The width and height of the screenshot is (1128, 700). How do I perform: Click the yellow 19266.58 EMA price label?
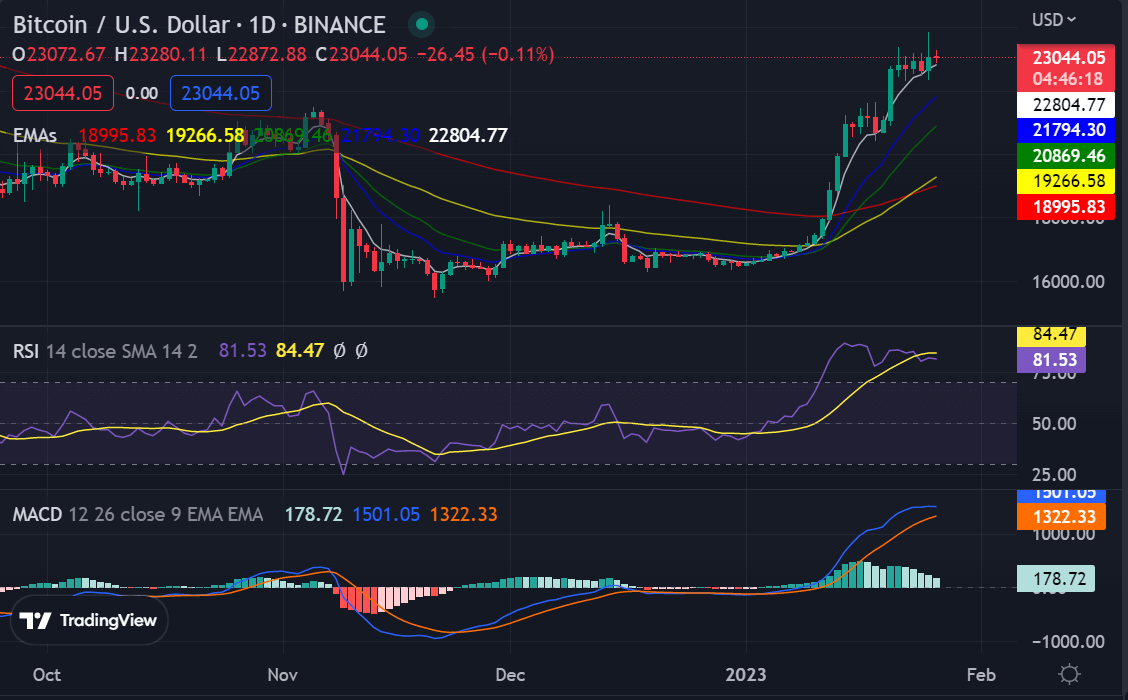click(1066, 181)
